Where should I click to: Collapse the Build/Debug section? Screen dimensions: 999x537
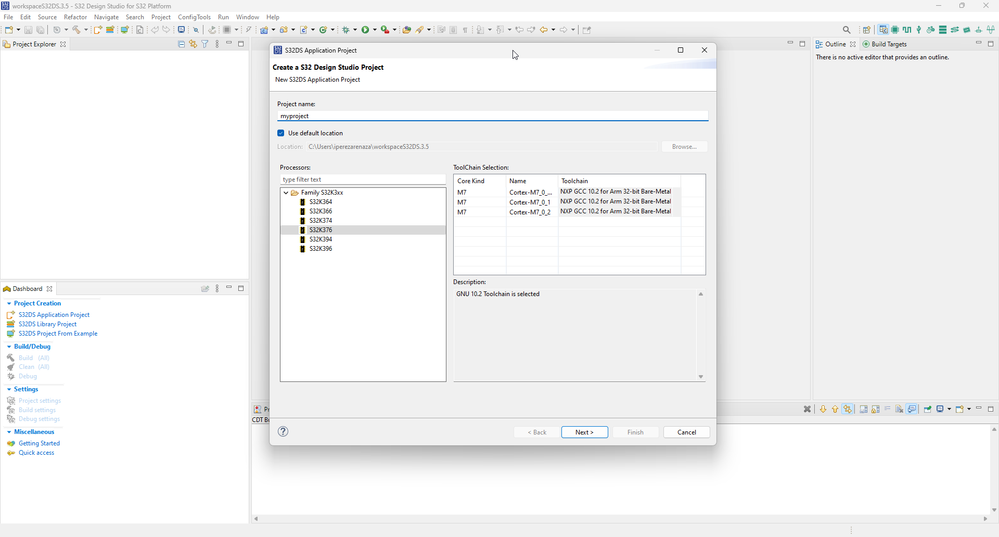[x=9, y=347]
